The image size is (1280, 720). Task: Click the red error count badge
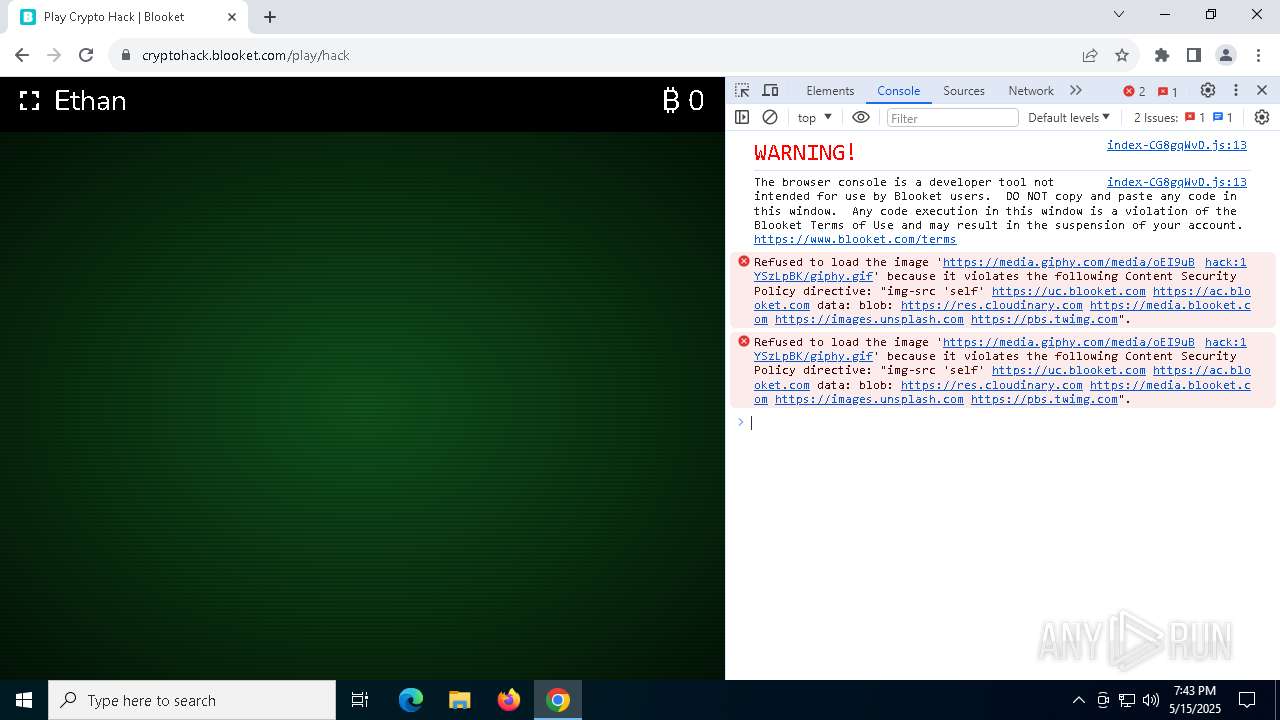[1135, 91]
